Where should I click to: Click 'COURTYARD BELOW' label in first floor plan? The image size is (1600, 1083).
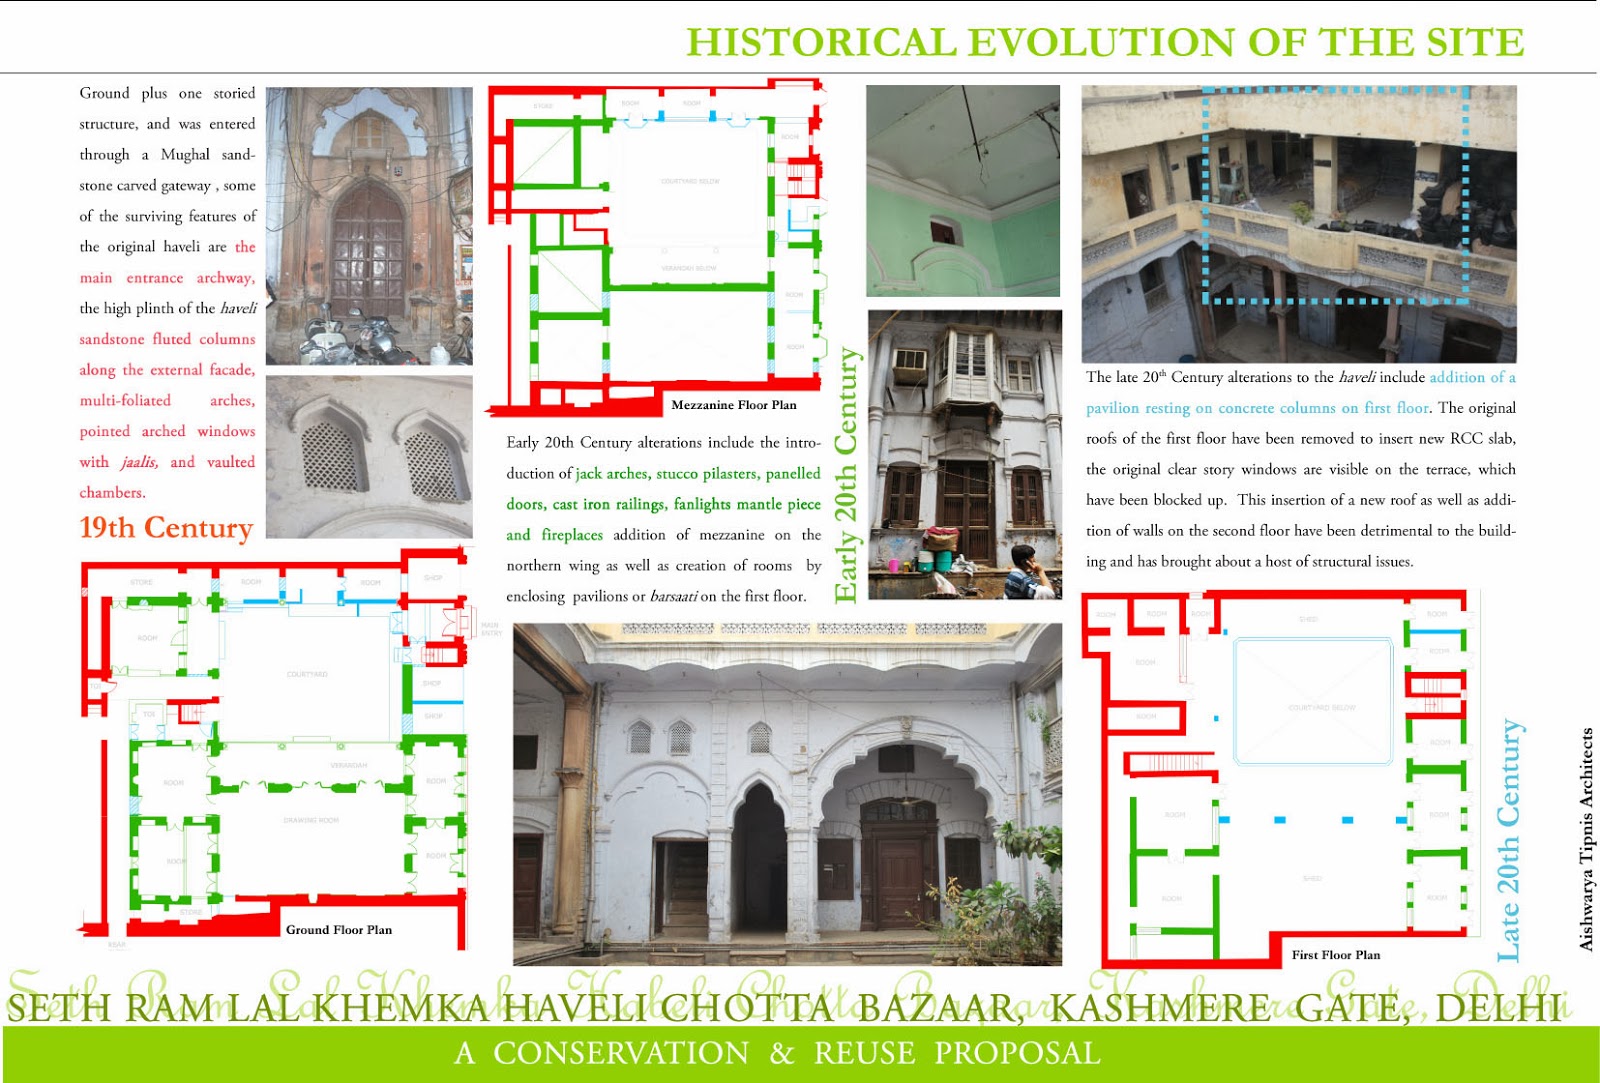click(1322, 708)
